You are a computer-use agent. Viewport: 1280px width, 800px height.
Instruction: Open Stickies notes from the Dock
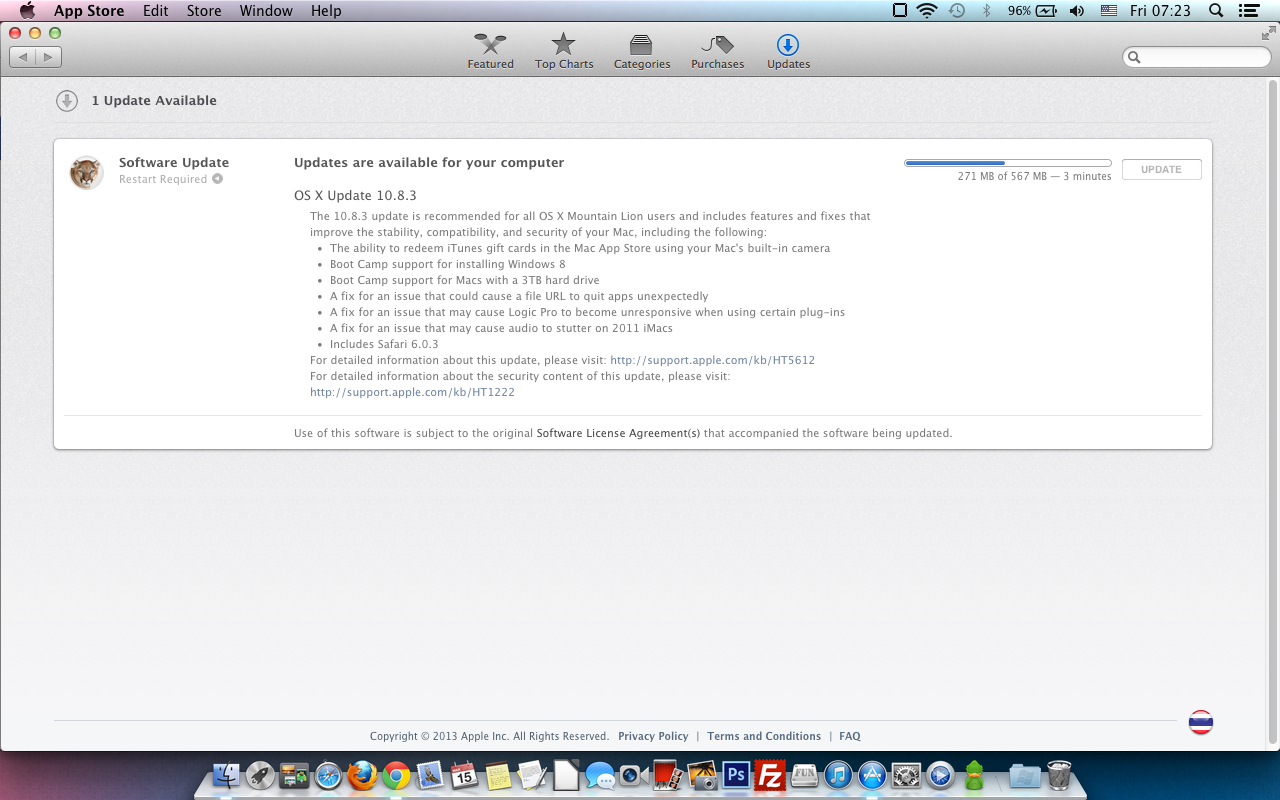pyautogui.click(x=498, y=775)
